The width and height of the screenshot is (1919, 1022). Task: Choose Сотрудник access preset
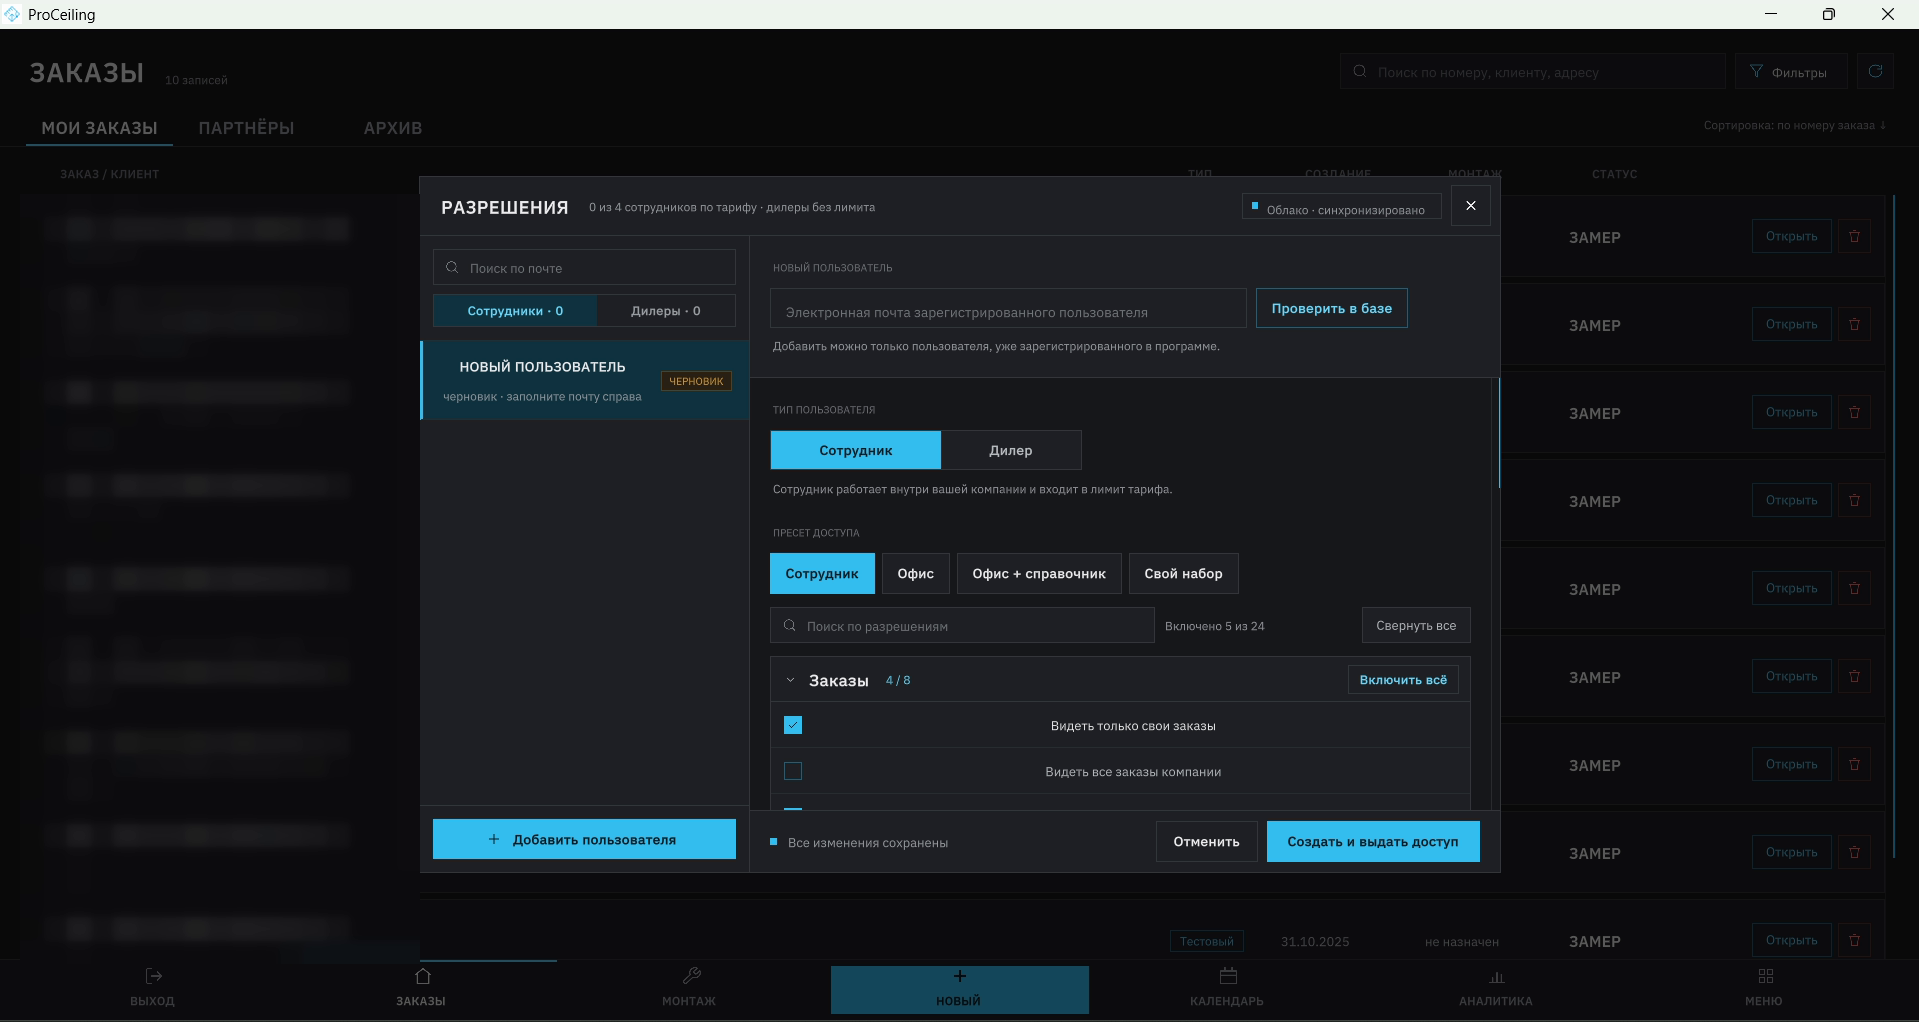pyautogui.click(x=822, y=573)
